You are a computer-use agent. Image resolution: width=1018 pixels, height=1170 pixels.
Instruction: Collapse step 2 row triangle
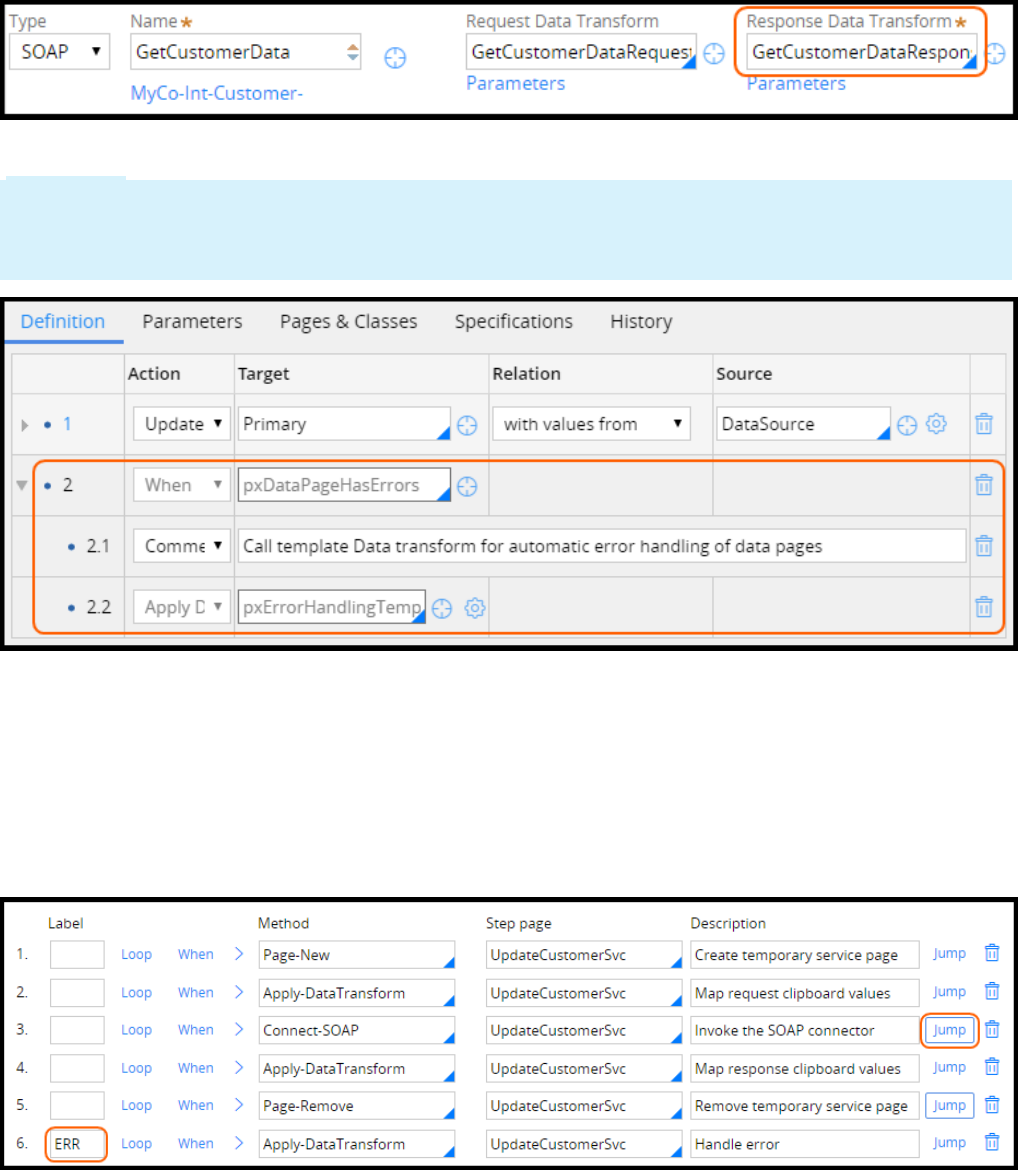click(x=22, y=486)
